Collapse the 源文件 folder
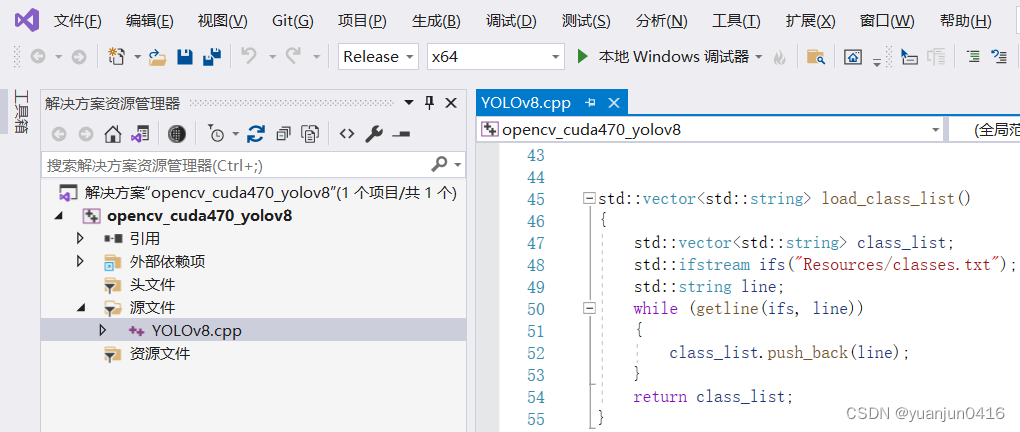Image resolution: width=1020 pixels, height=432 pixels. click(x=81, y=308)
